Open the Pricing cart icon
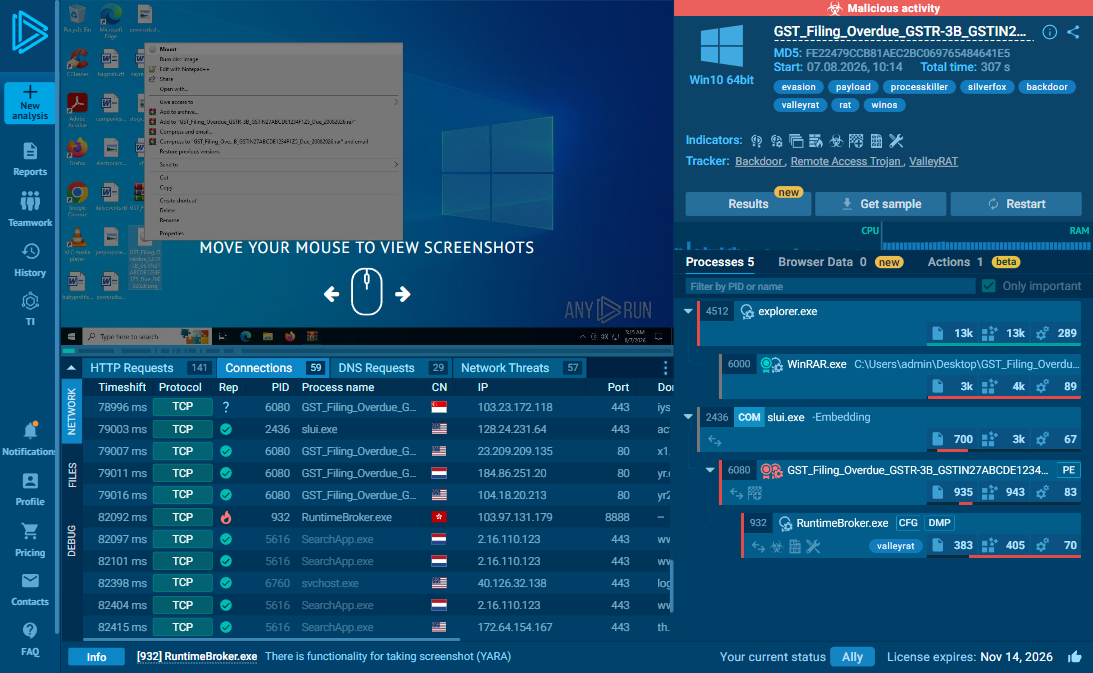The width and height of the screenshot is (1093, 673). coord(29,540)
